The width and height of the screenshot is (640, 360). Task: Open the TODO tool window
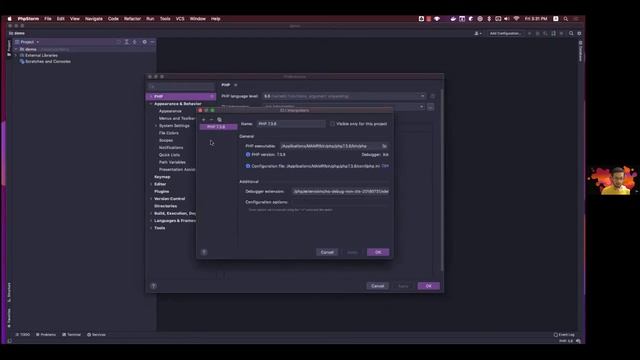[23, 335]
